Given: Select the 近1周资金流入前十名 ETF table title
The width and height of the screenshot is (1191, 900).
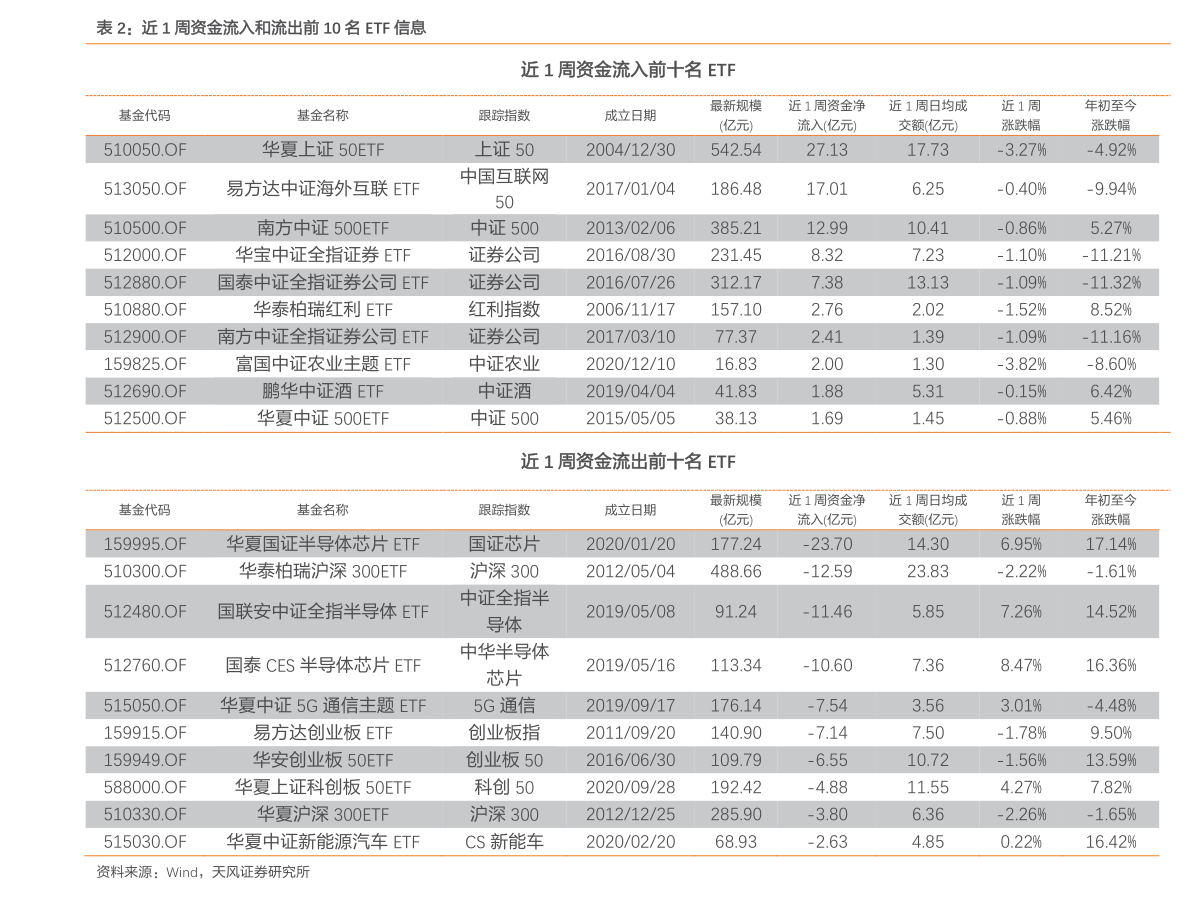Looking at the screenshot, I should point(628,70).
